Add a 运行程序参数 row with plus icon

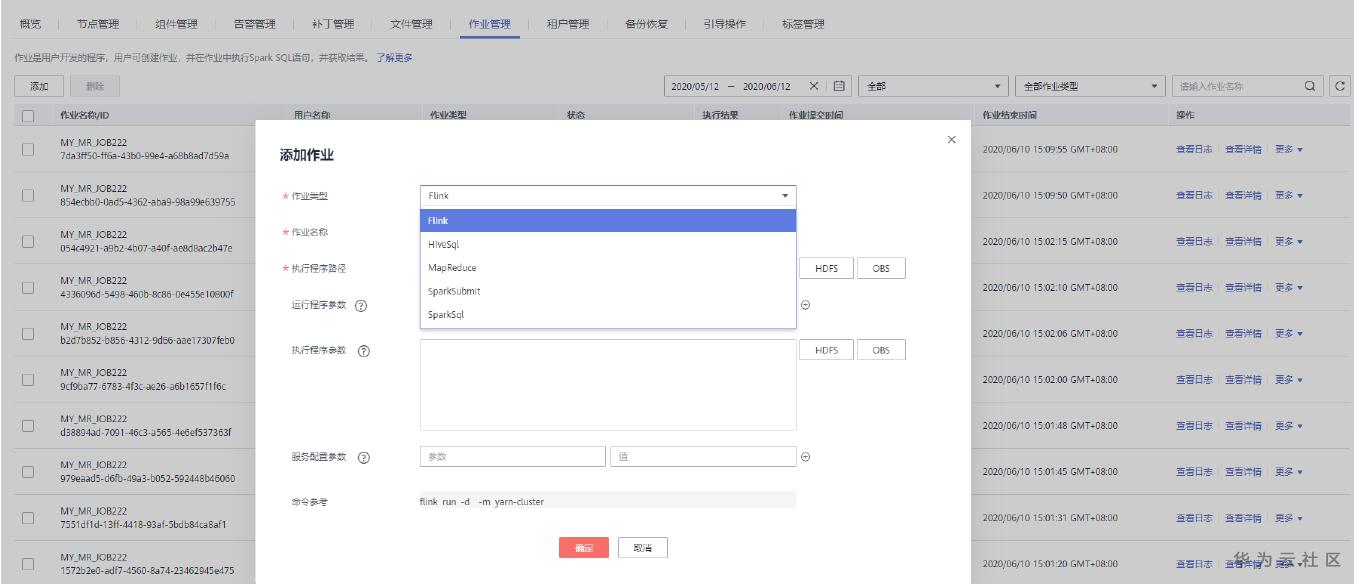(x=806, y=305)
